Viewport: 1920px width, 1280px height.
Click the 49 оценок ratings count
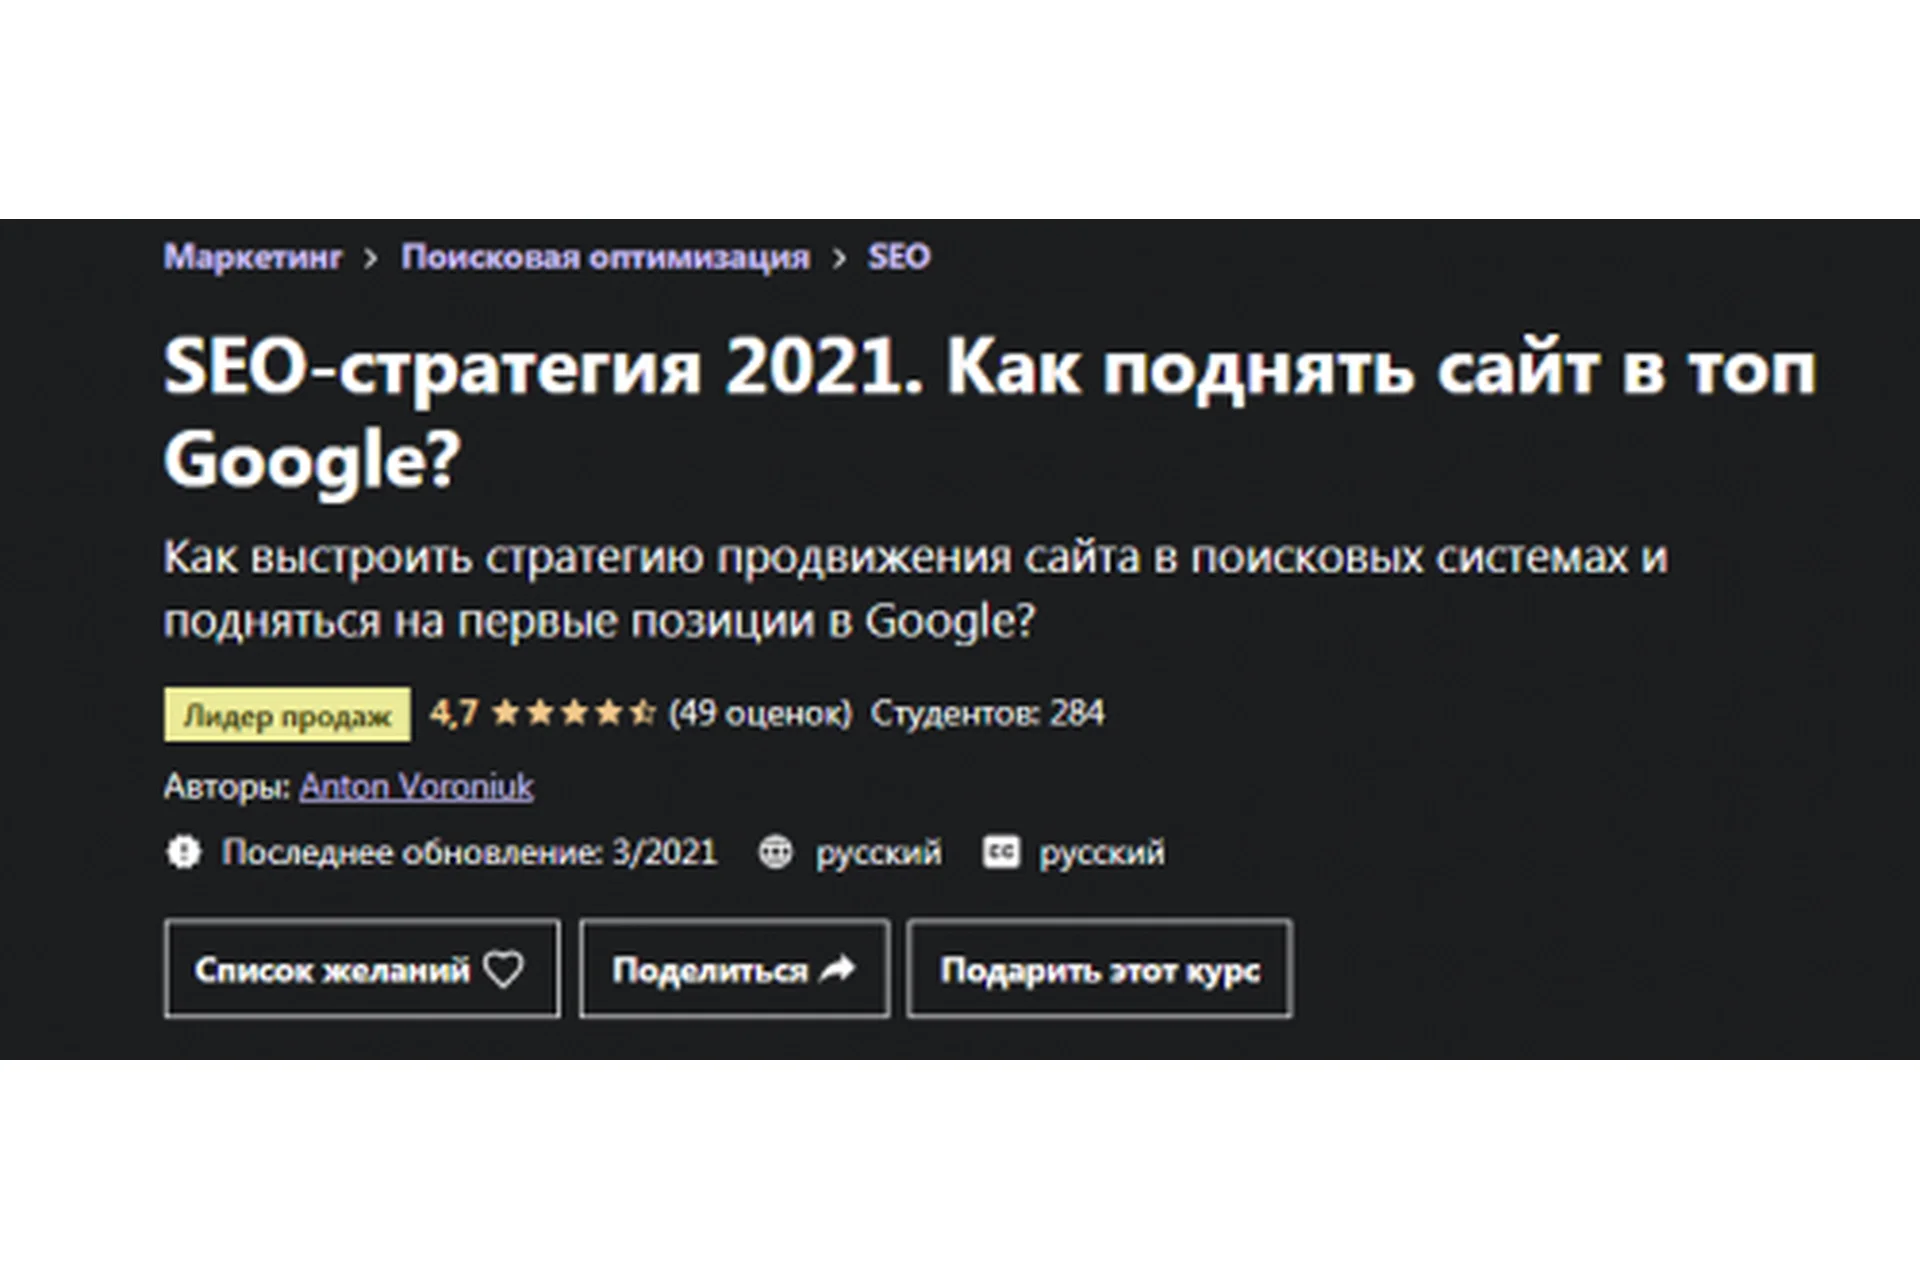(760, 712)
